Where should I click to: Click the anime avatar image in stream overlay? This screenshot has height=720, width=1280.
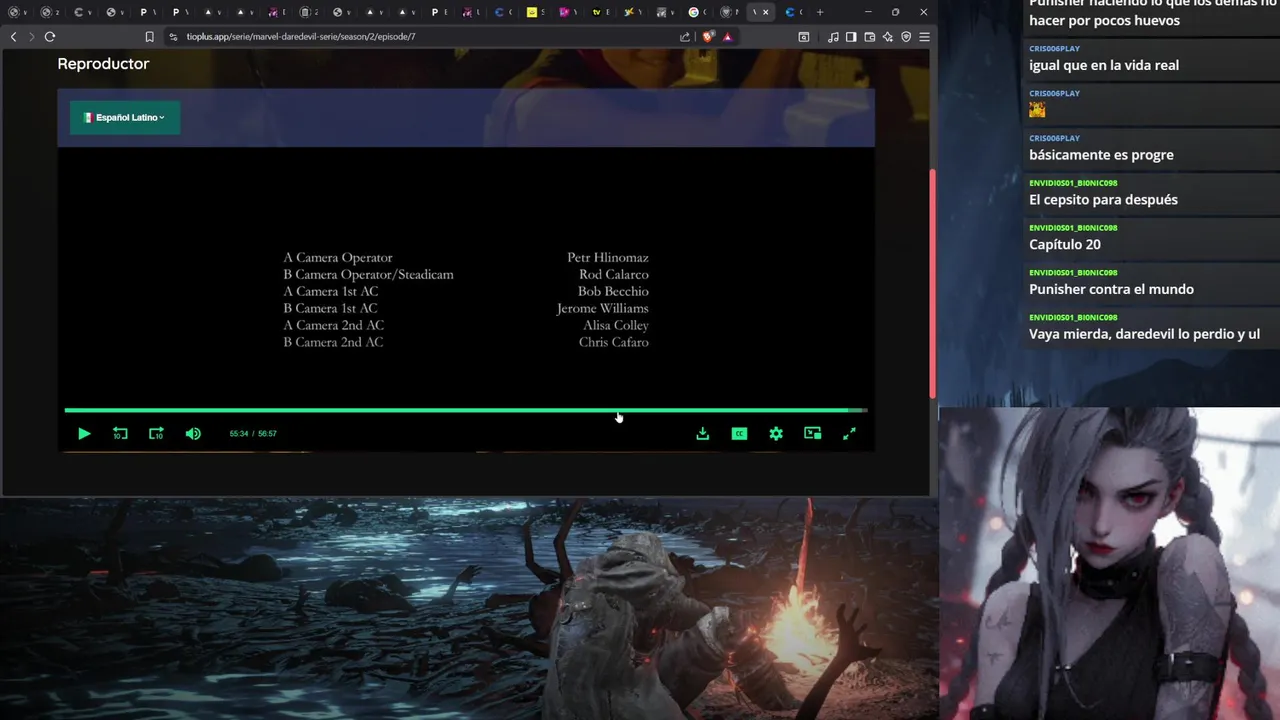[1109, 563]
